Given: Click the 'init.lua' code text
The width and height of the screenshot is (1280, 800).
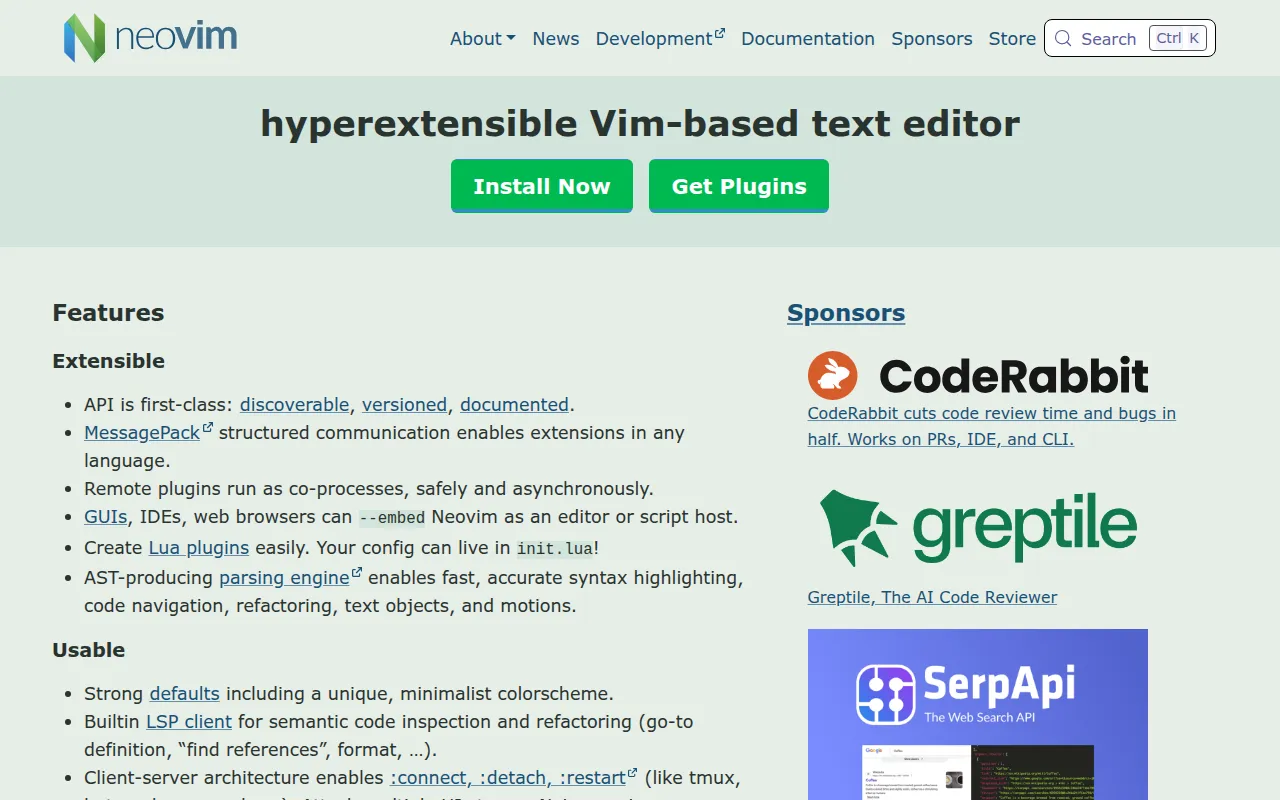Looking at the screenshot, I should (555, 548).
